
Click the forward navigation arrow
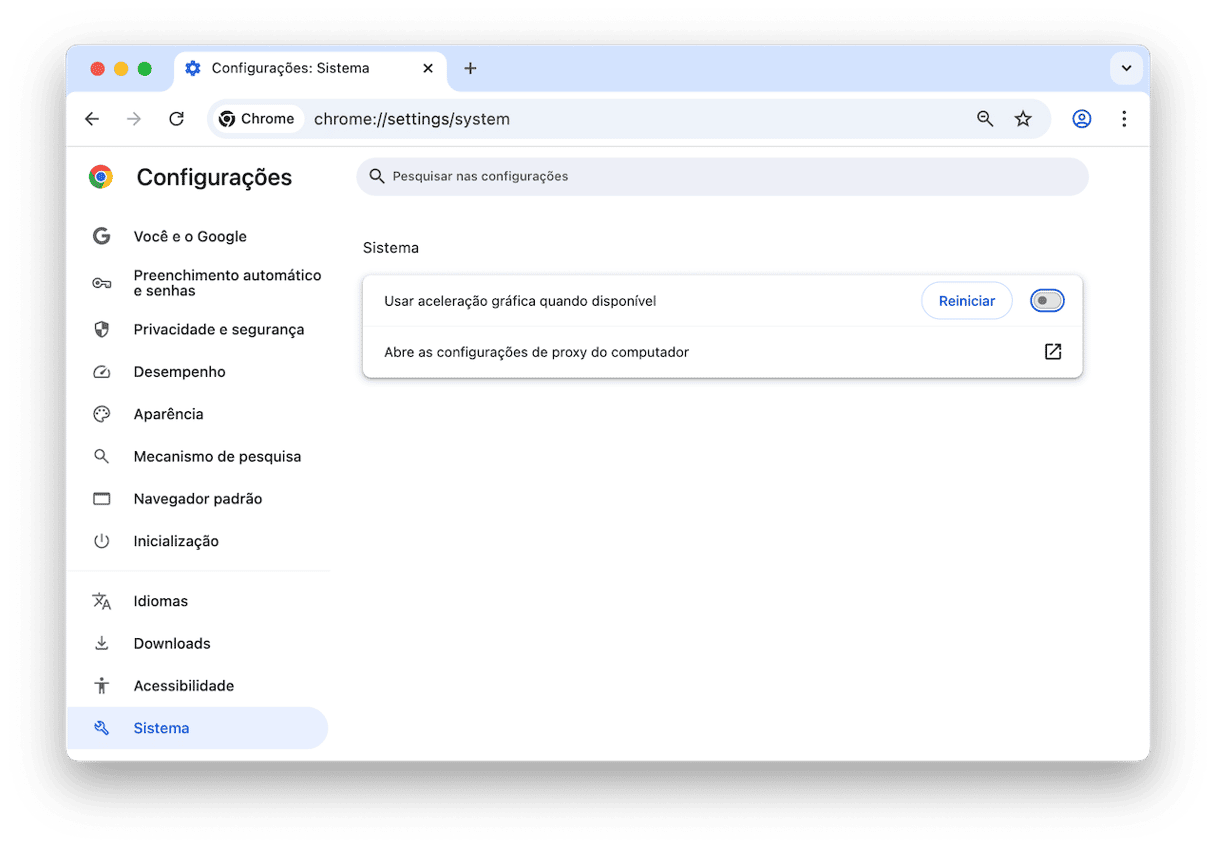point(134,119)
